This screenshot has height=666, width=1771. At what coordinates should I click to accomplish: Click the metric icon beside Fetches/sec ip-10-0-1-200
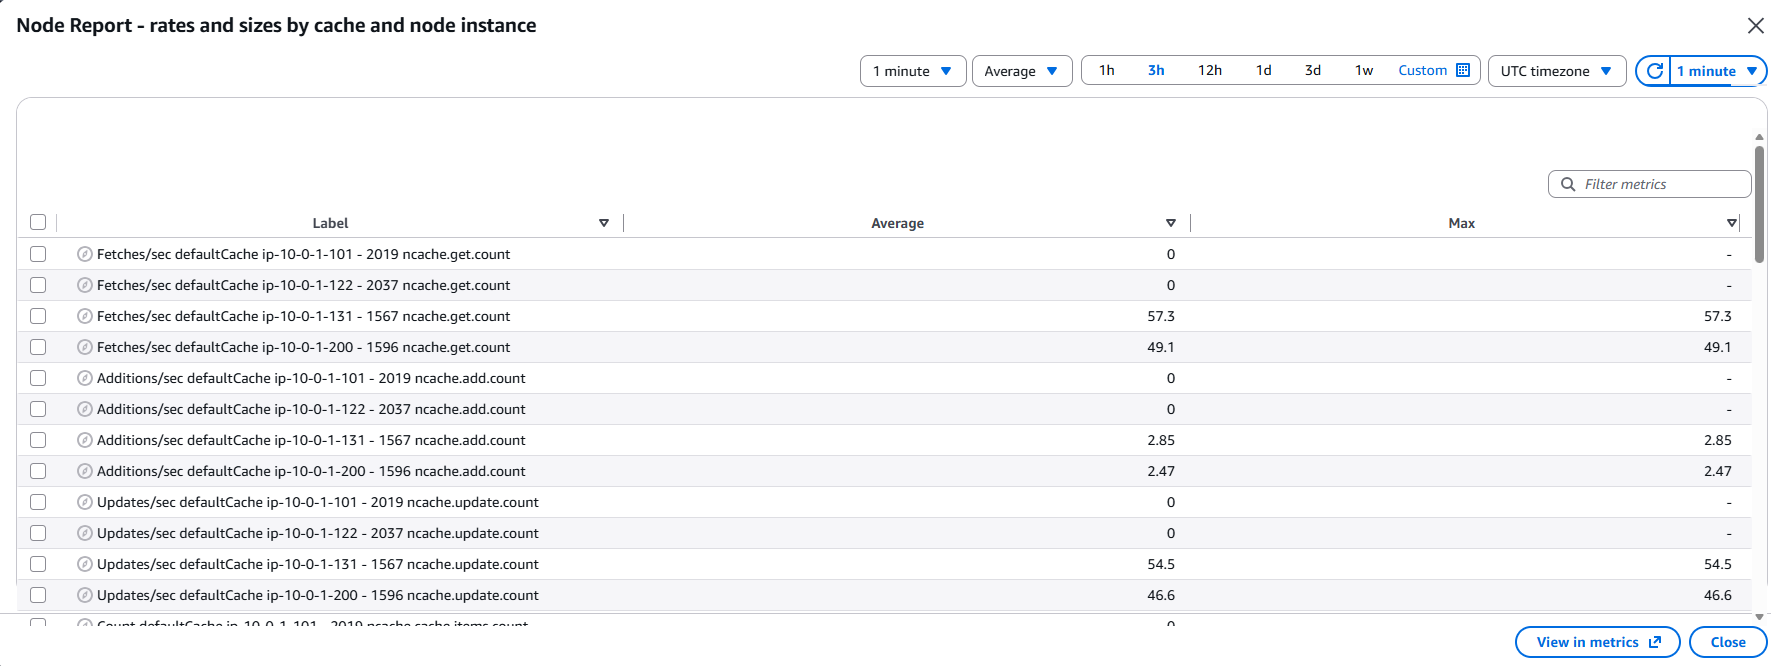pyautogui.click(x=85, y=347)
